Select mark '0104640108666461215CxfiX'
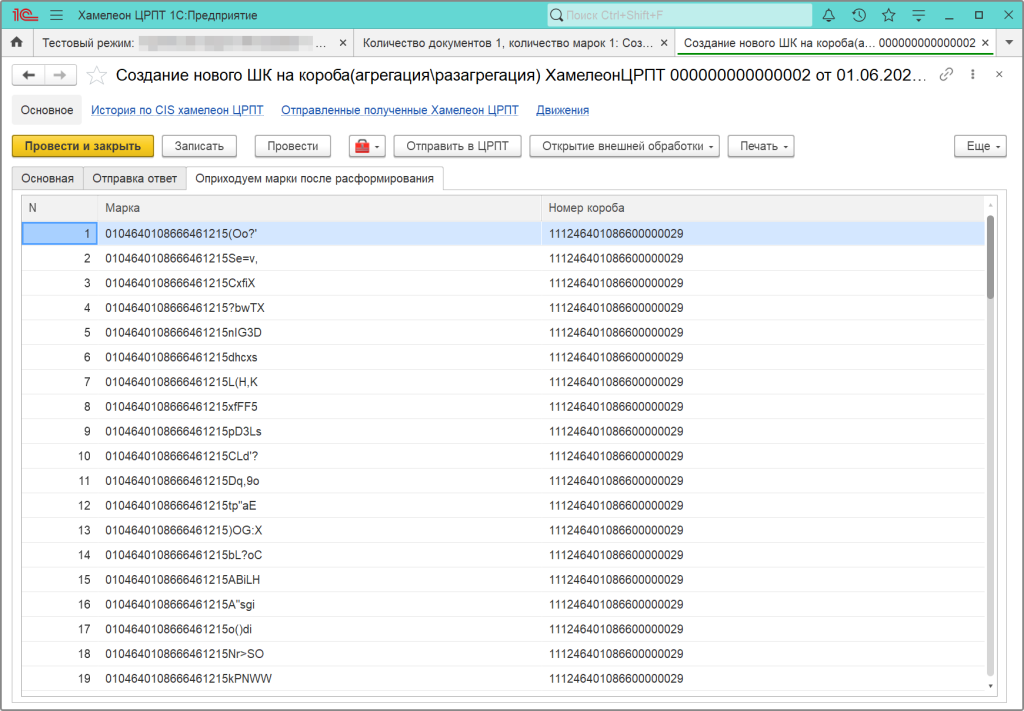 pos(319,283)
